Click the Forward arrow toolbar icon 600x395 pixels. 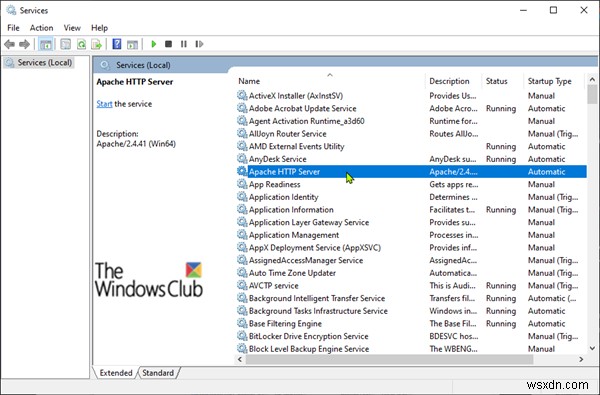coord(24,44)
